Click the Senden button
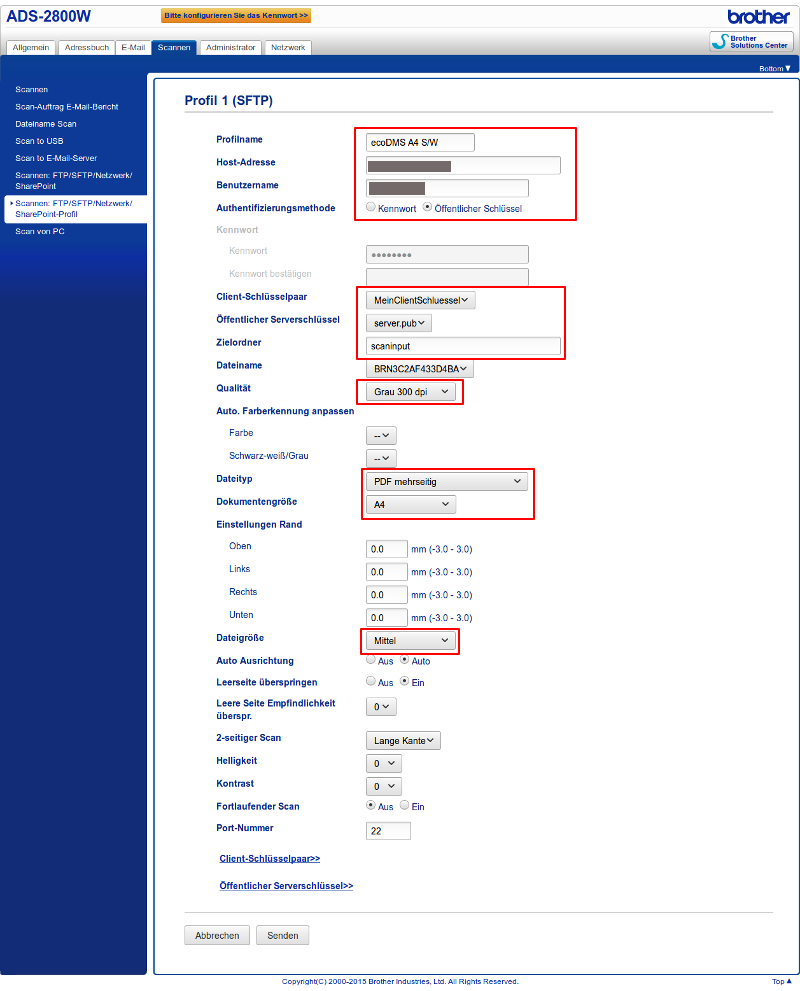This screenshot has width=800, height=991. [282, 935]
